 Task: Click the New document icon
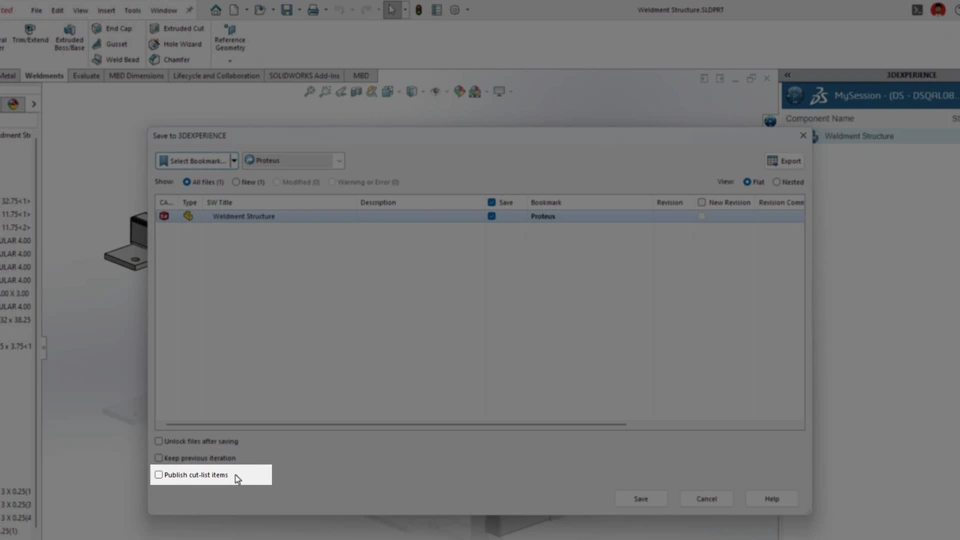(234, 10)
